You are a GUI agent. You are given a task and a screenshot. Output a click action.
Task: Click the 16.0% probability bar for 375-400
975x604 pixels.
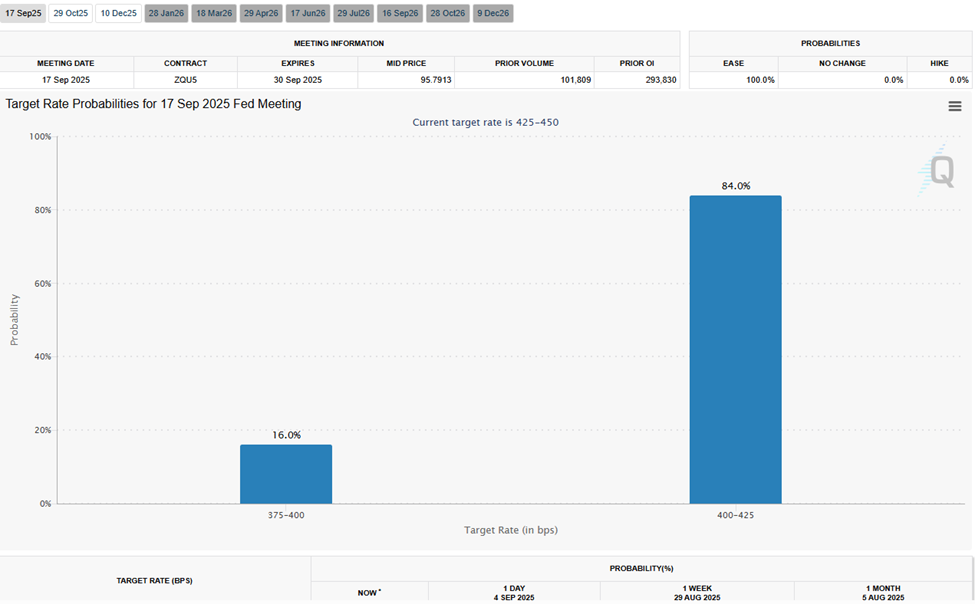[x=286, y=475]
